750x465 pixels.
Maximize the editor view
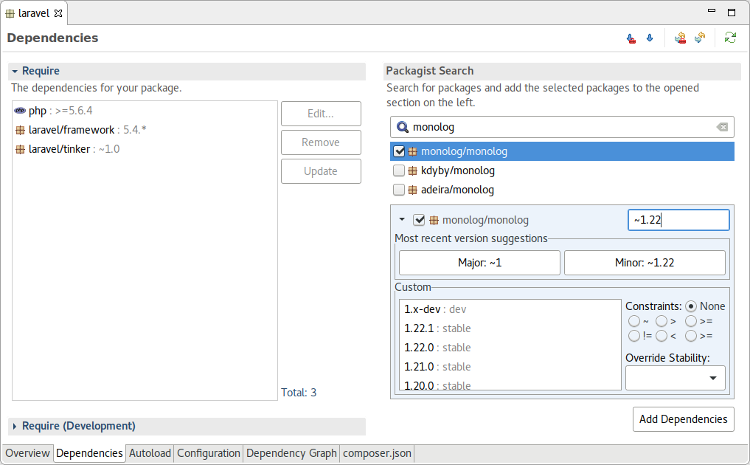coord(731,12)
